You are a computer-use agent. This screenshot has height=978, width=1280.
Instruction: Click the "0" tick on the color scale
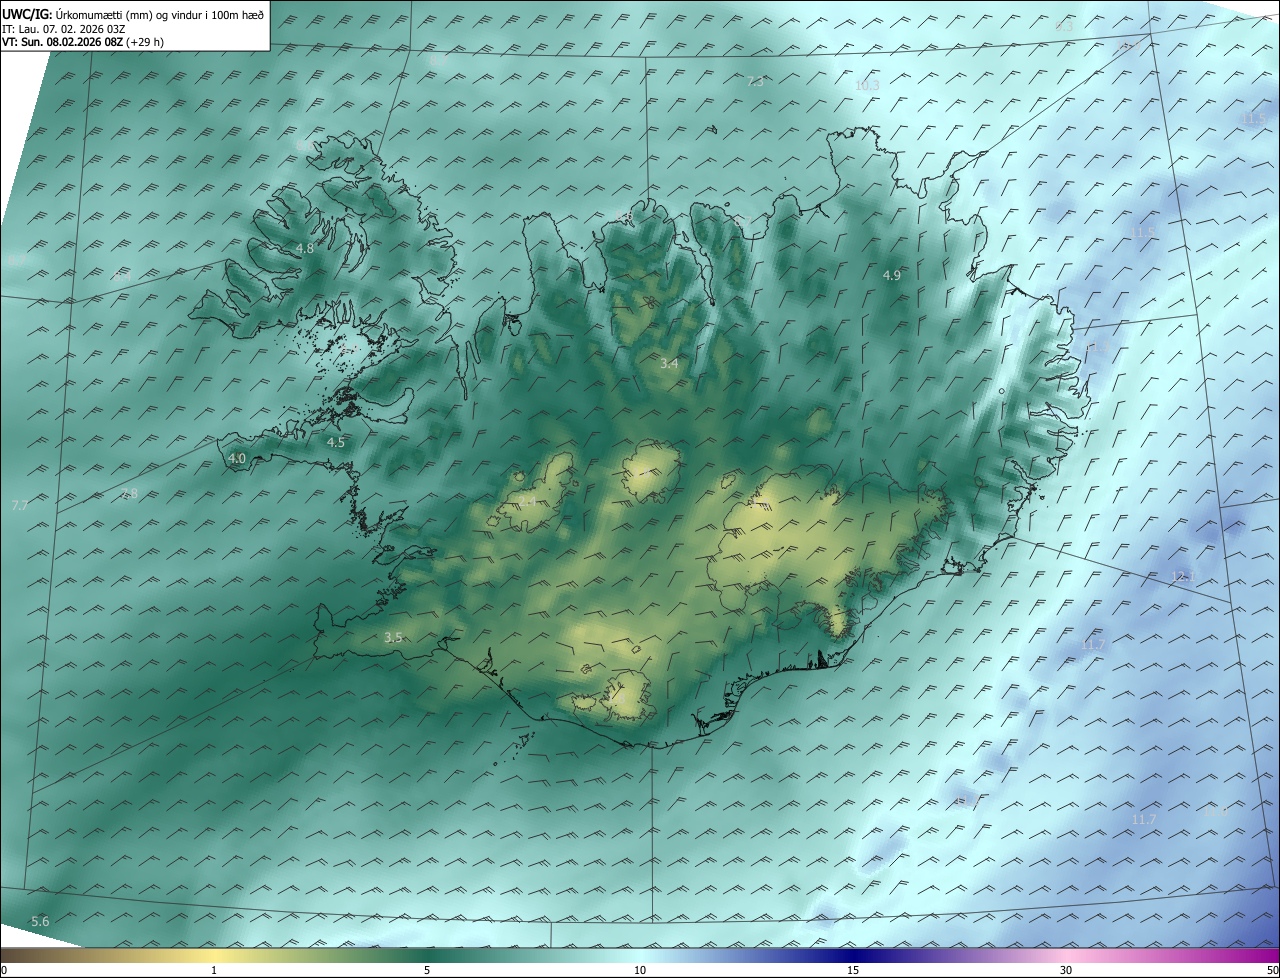tap(4, 971)
